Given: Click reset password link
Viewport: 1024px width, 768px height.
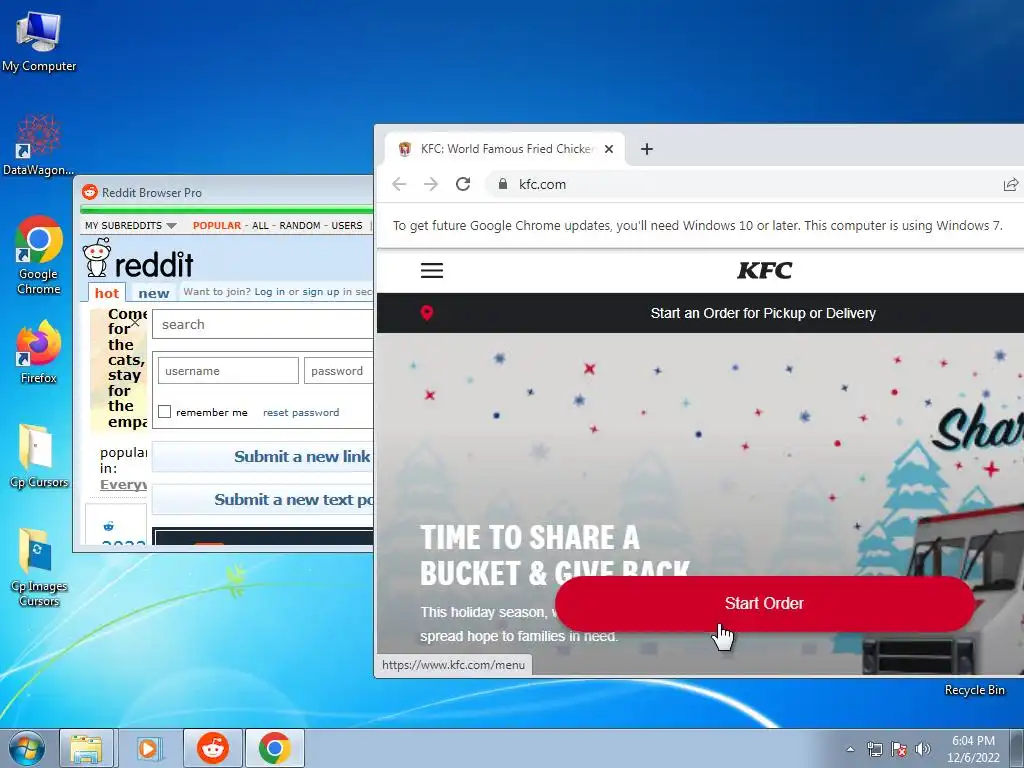Looking at the screenshot, I should pos(301,412).
